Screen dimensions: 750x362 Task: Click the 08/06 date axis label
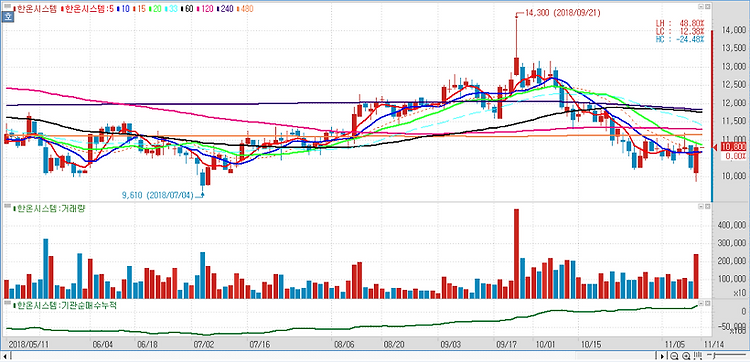click(343, 343)
